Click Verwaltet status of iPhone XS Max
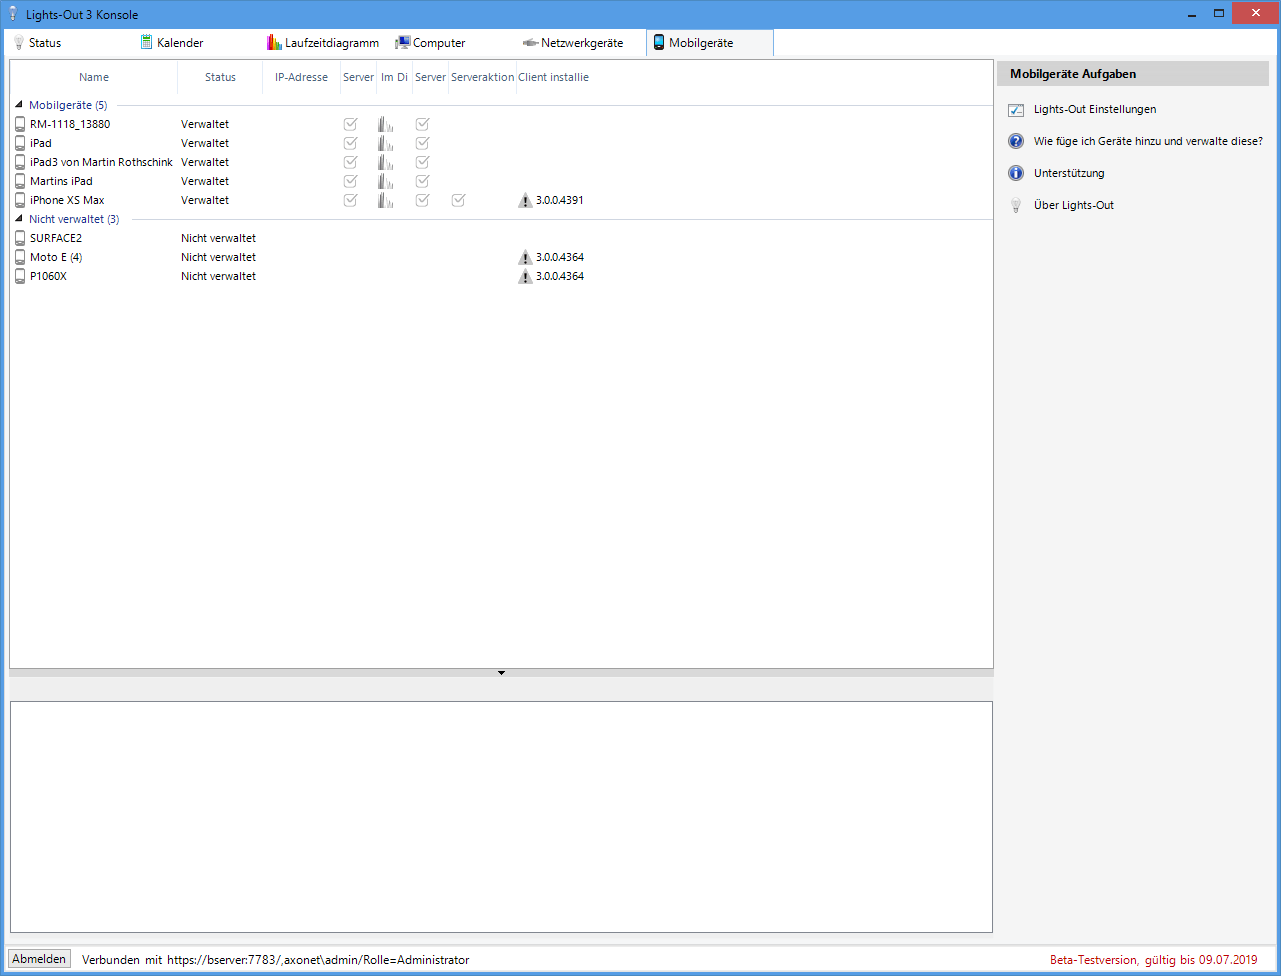1281x976 pixels. [x=205, y=200]
